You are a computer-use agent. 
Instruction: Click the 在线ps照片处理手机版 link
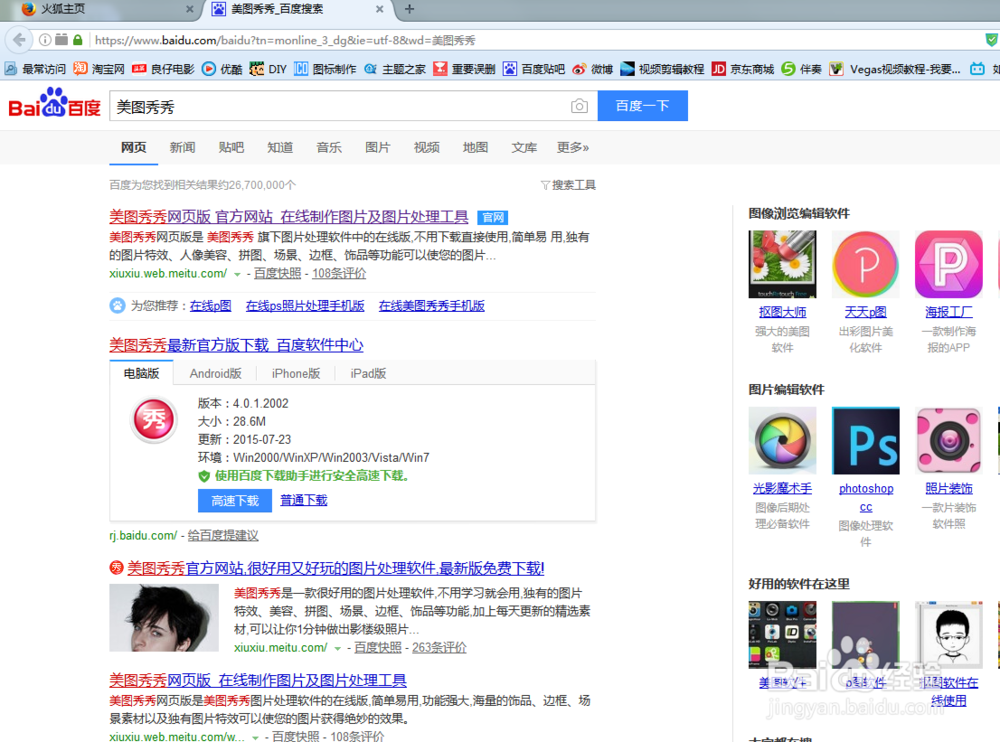pyautogui.click(x=305, y=306)
